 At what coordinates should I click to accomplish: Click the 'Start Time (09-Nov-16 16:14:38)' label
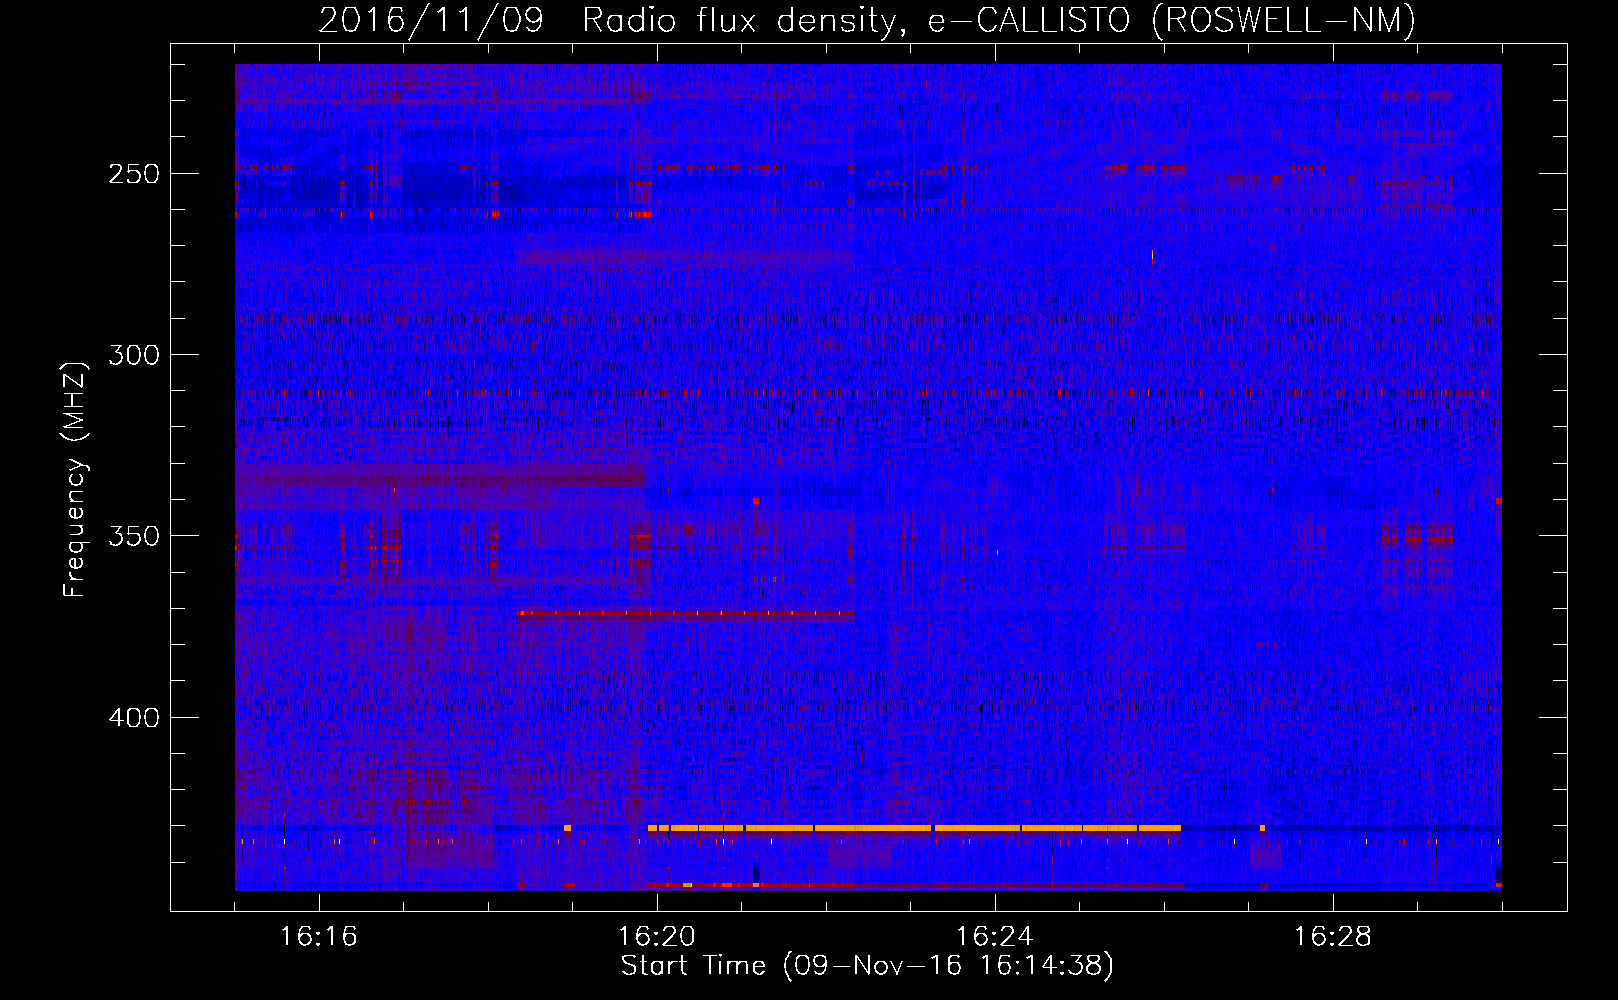(867, 966)
